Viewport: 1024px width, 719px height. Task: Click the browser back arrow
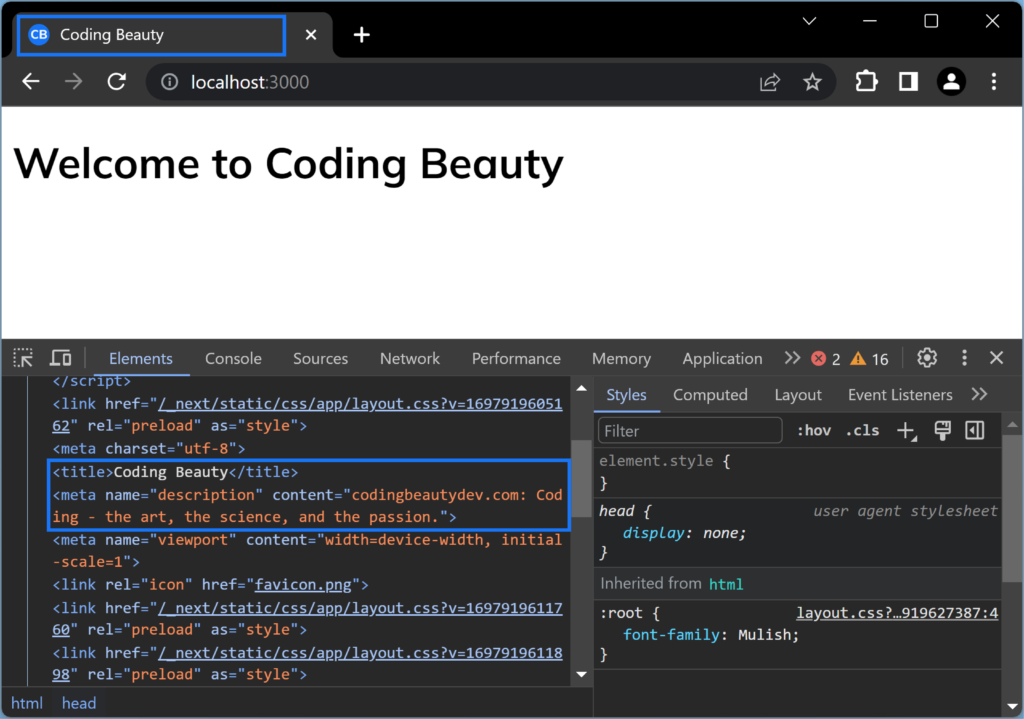[x=31, y=82]
